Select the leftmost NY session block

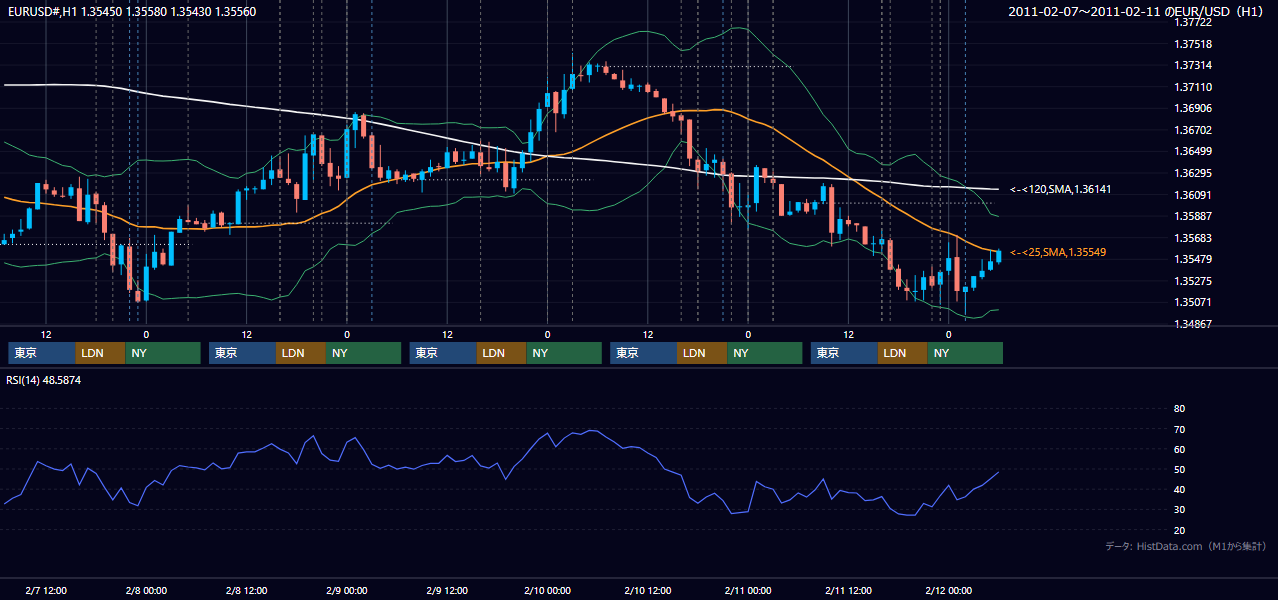coord(163,353)
